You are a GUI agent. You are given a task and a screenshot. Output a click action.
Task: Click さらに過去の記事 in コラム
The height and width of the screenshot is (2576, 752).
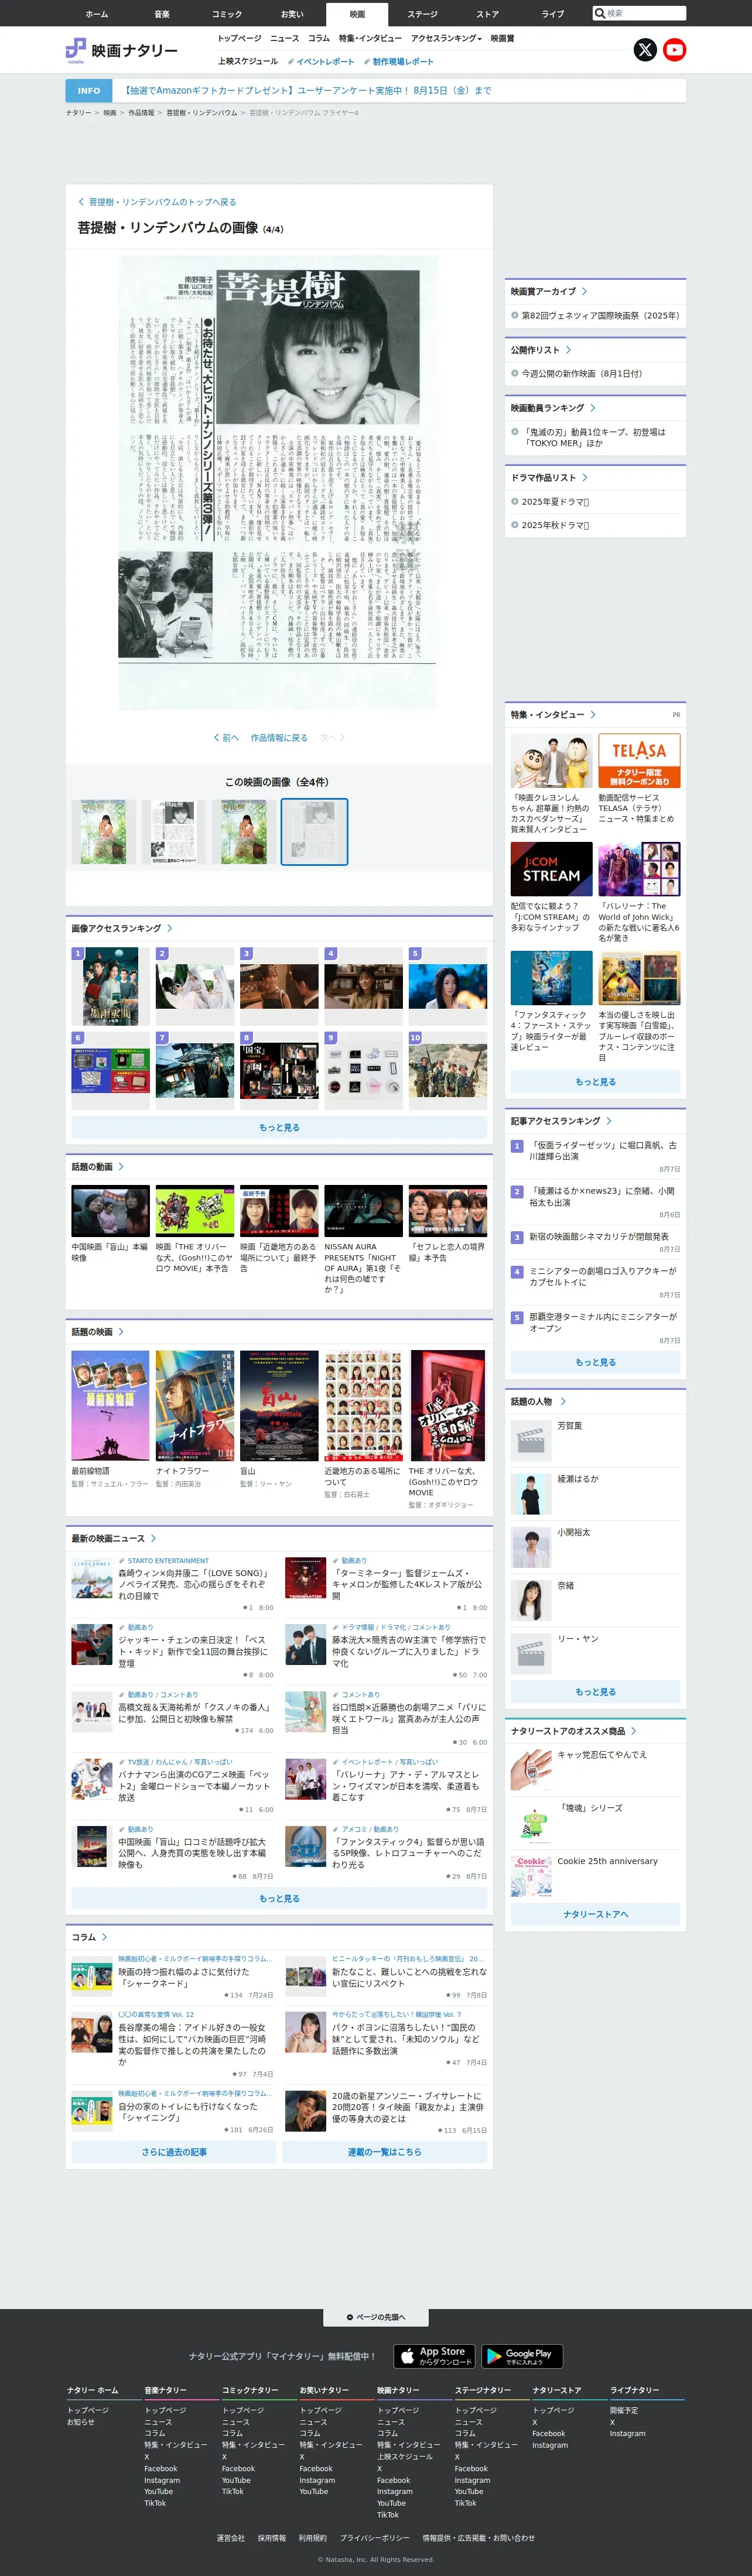(x=174, y=2152)
